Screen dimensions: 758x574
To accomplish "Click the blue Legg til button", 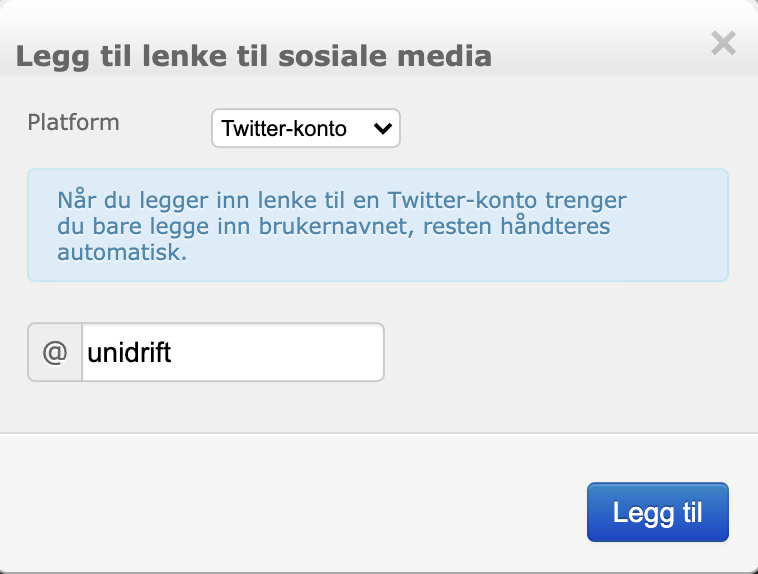I will 657,512.
